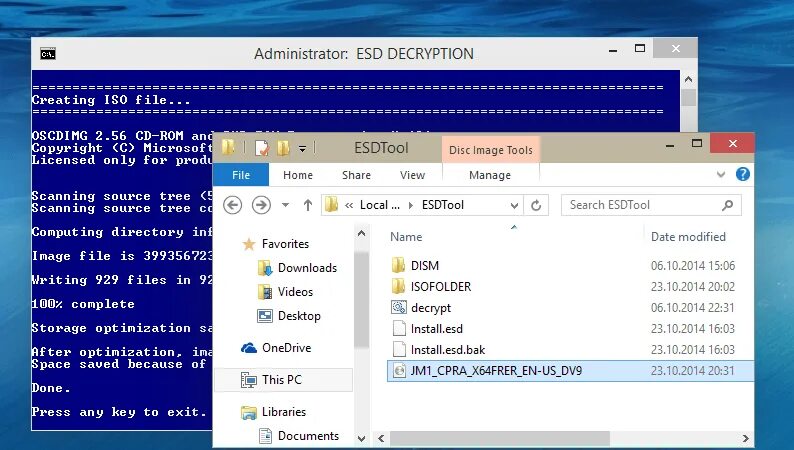The height and width of the screenshot is (450, 794).
Task: Select the decrypt script file
Action: (430, 308)
